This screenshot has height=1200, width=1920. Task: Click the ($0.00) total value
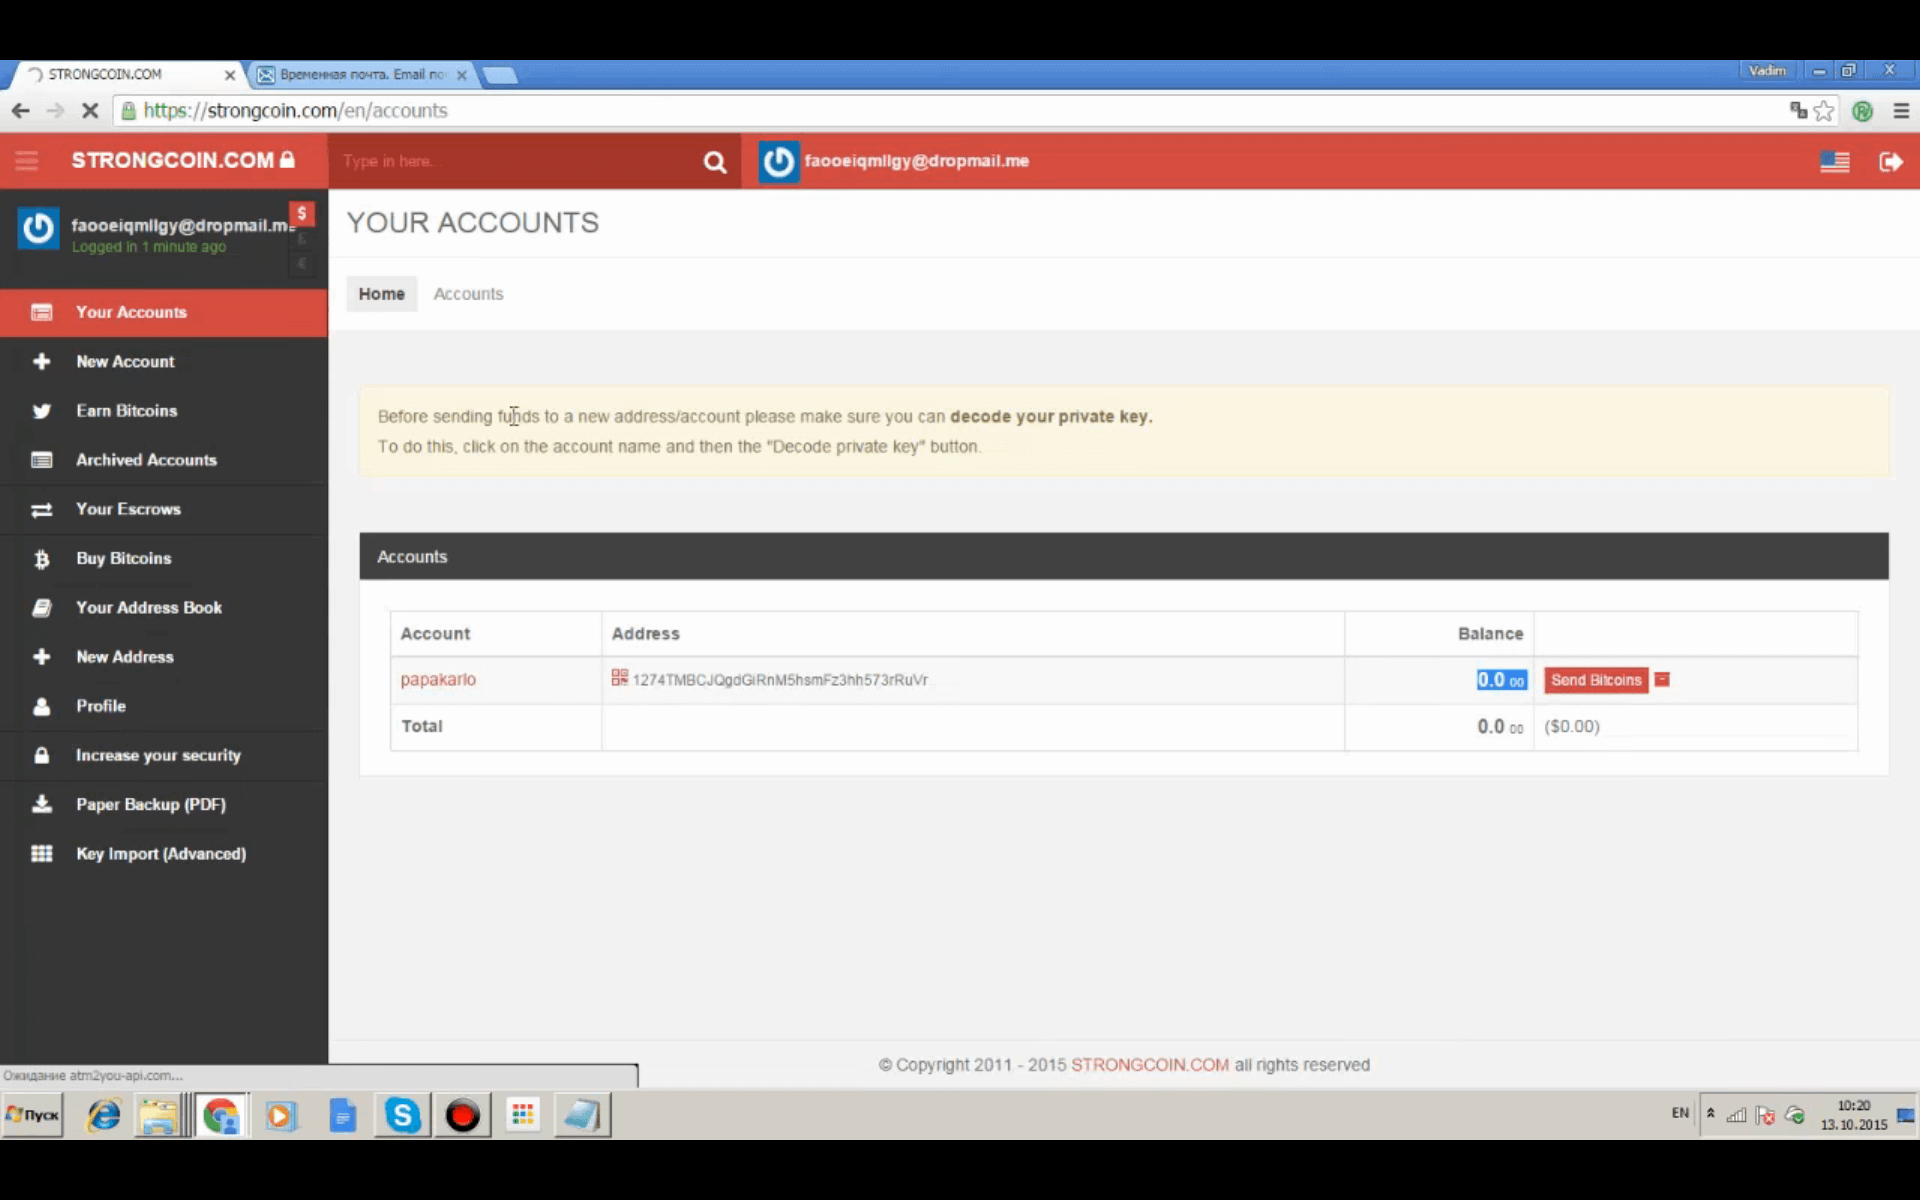click(x=1572, y=726)
